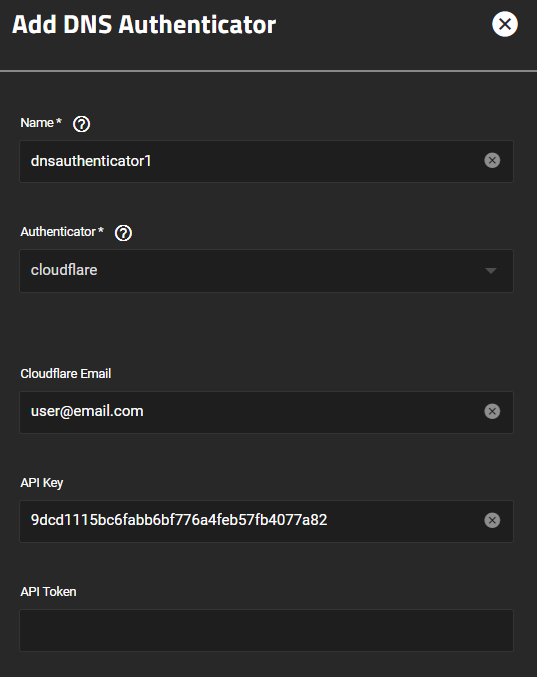Clear the Cloudflare Email field value
Viewport: 537px width, 677px height.
tap(492, 411)
